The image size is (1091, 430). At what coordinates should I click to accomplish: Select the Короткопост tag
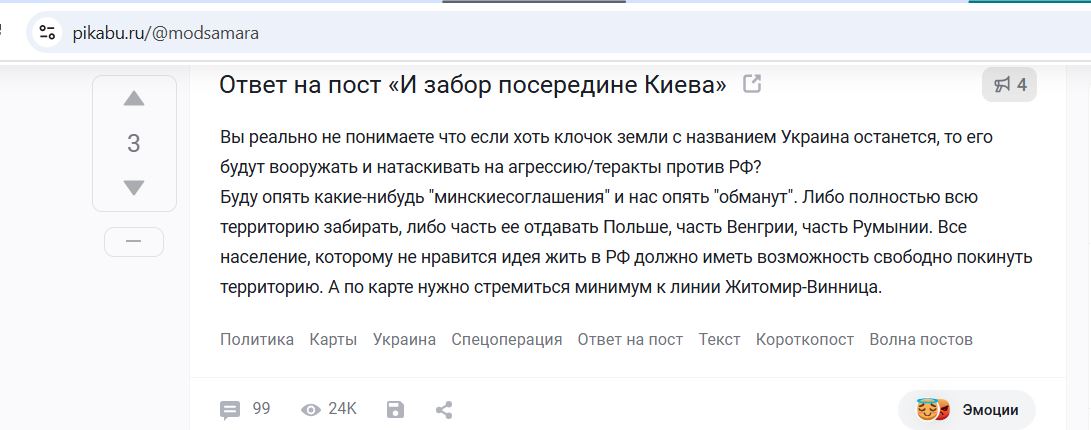tap(804, 340)
